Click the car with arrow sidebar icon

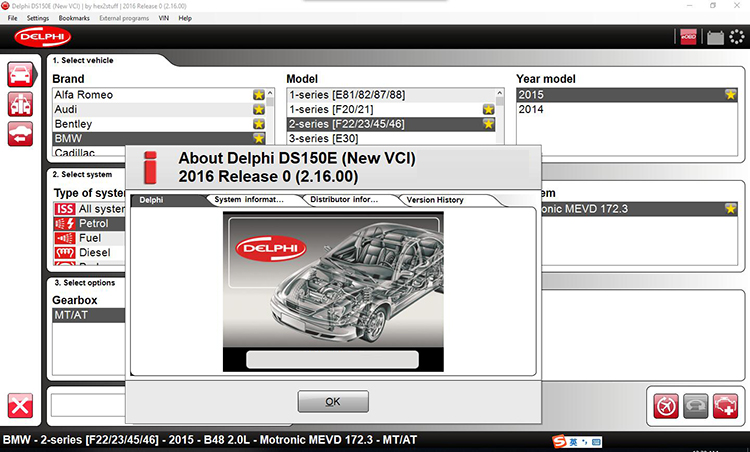click(20, 133)
